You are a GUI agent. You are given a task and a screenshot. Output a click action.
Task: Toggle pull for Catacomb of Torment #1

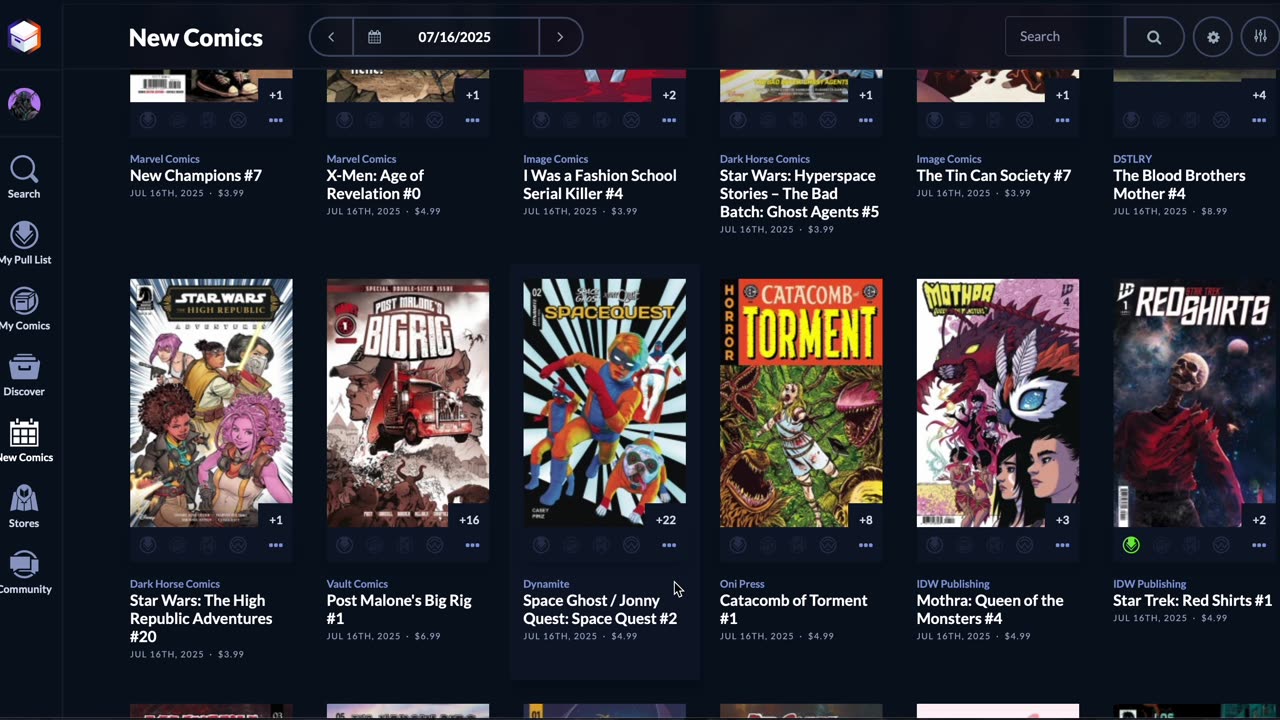(x=738, y=545)
